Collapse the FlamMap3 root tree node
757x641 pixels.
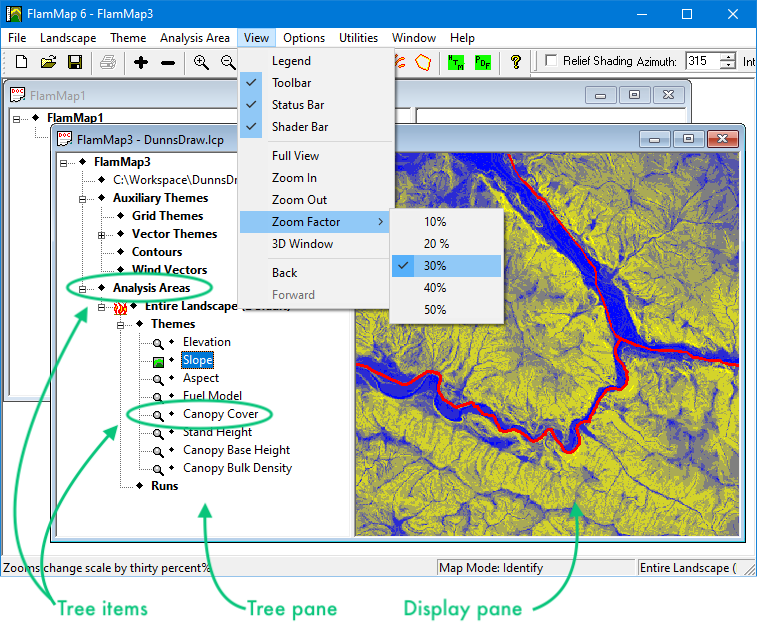pyautogui.click(x=63, y=163)
